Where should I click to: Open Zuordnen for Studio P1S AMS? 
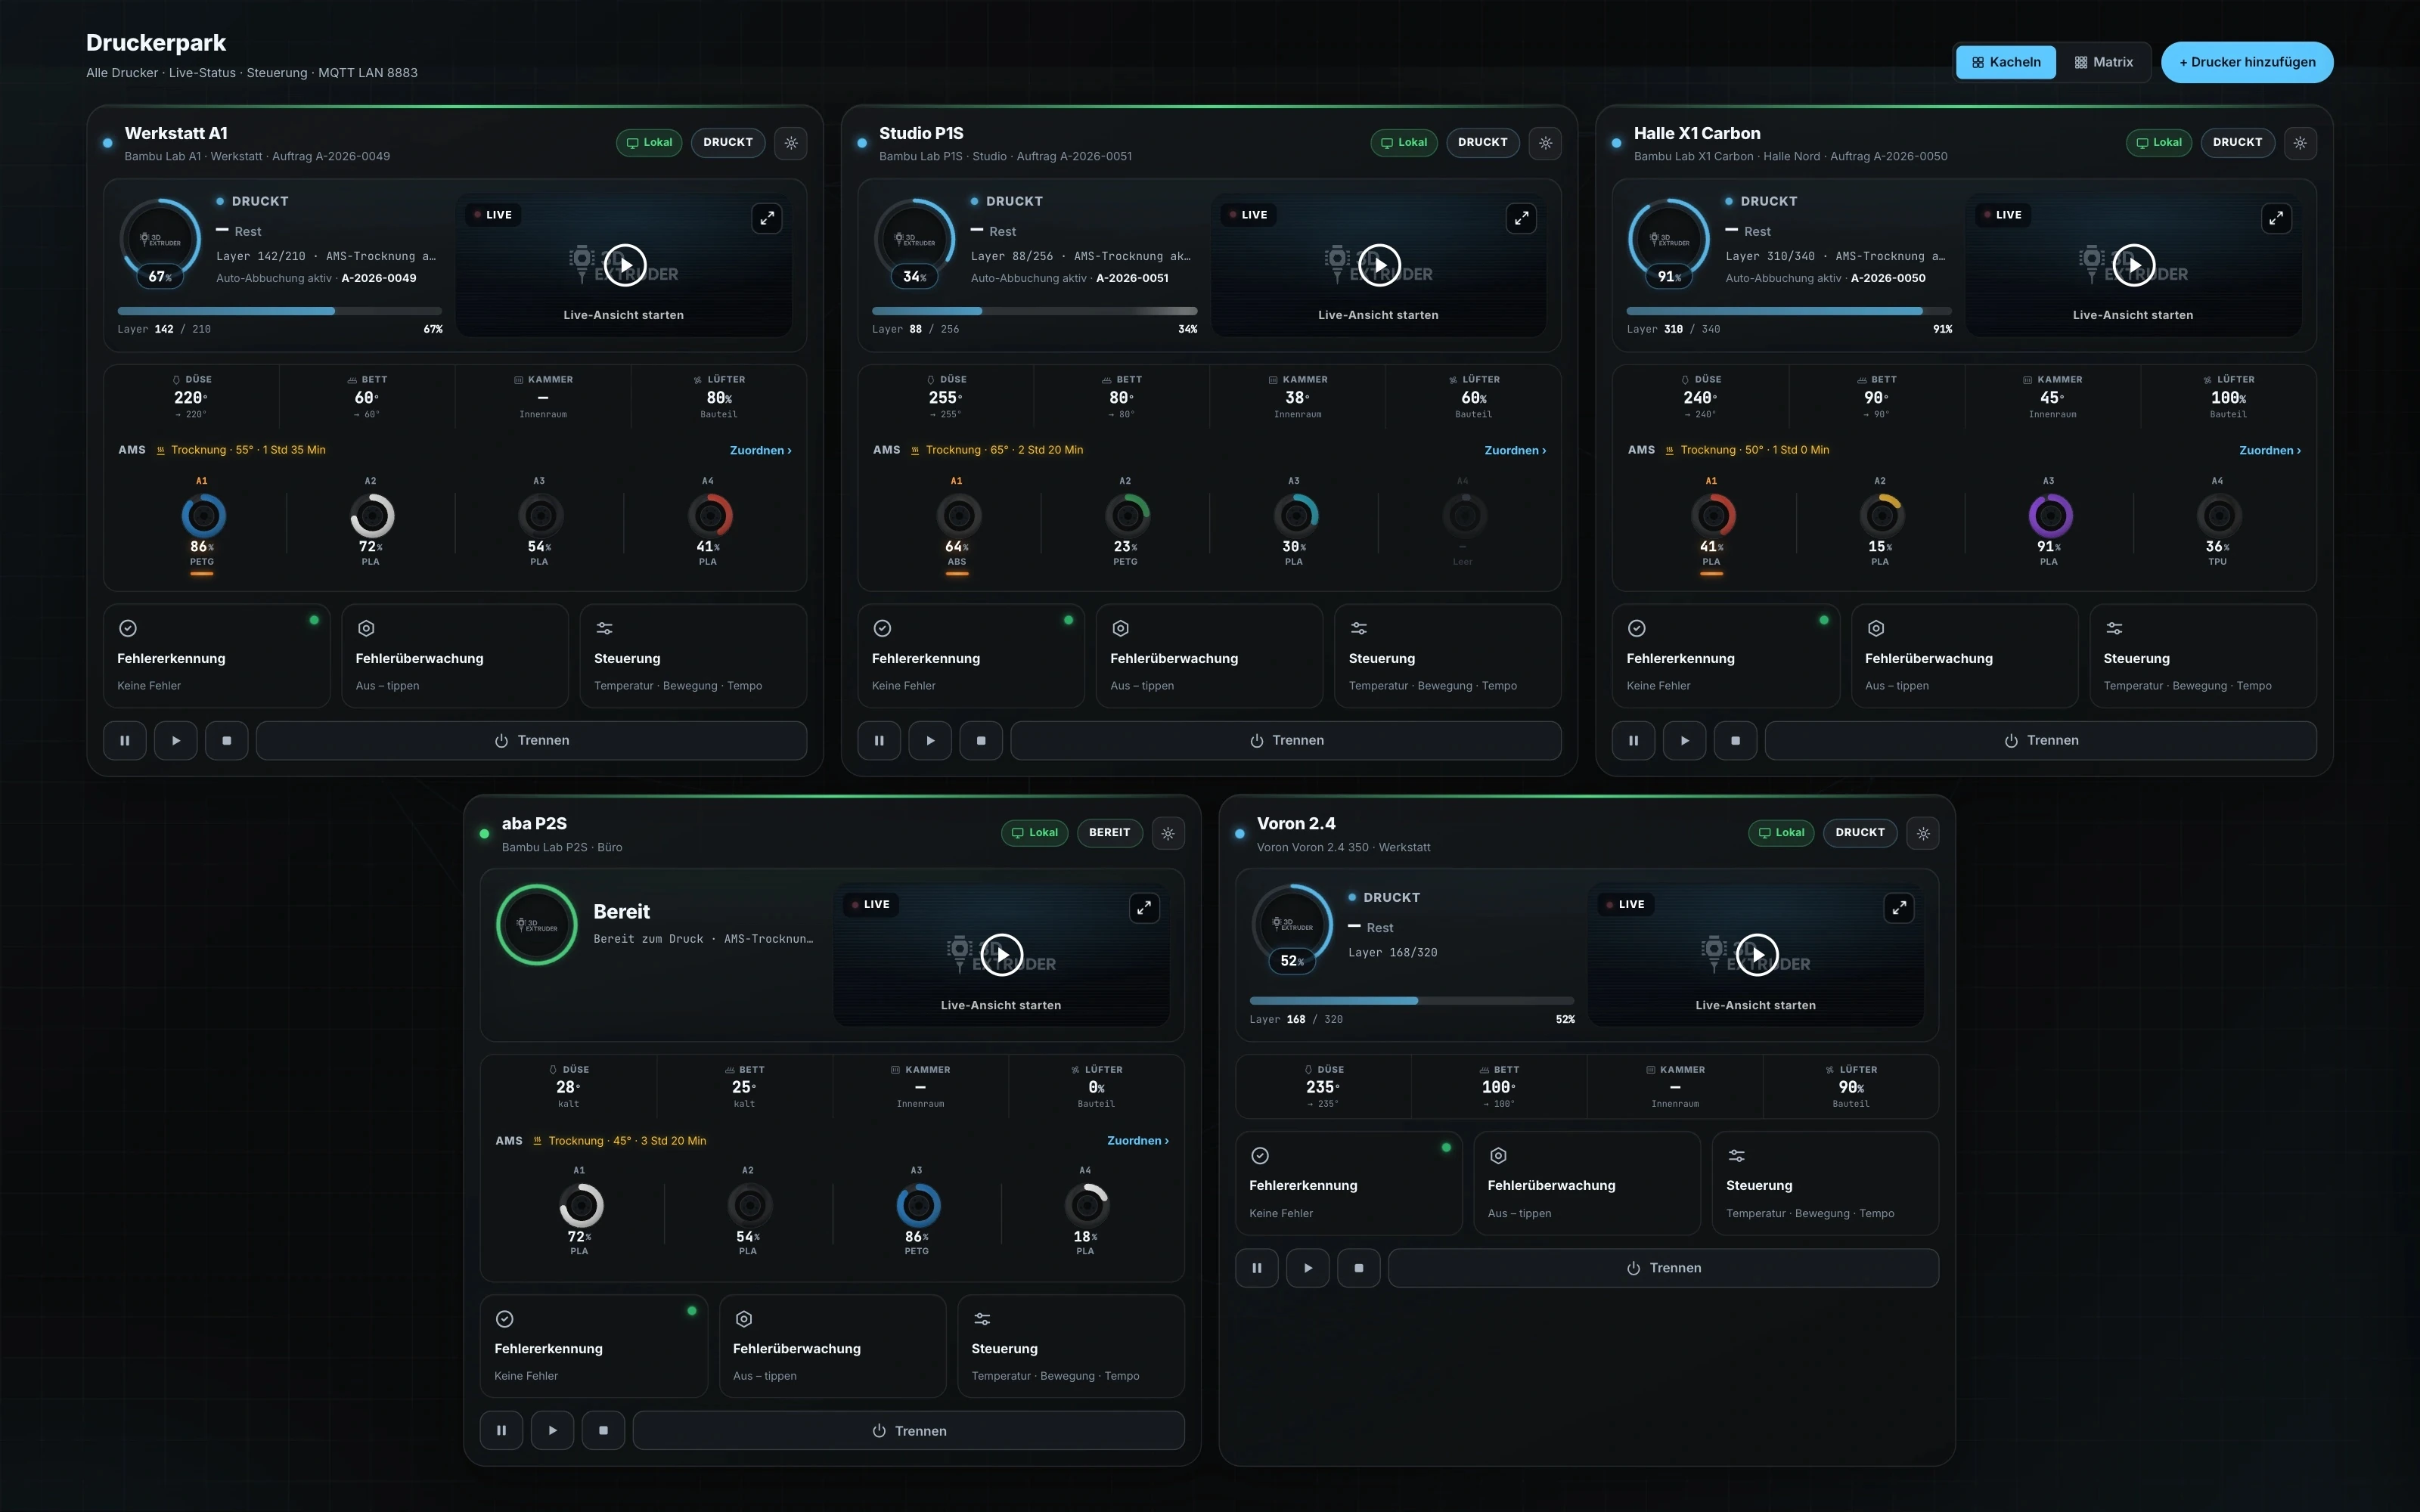pyautogui.click(x=1515, y=451)
